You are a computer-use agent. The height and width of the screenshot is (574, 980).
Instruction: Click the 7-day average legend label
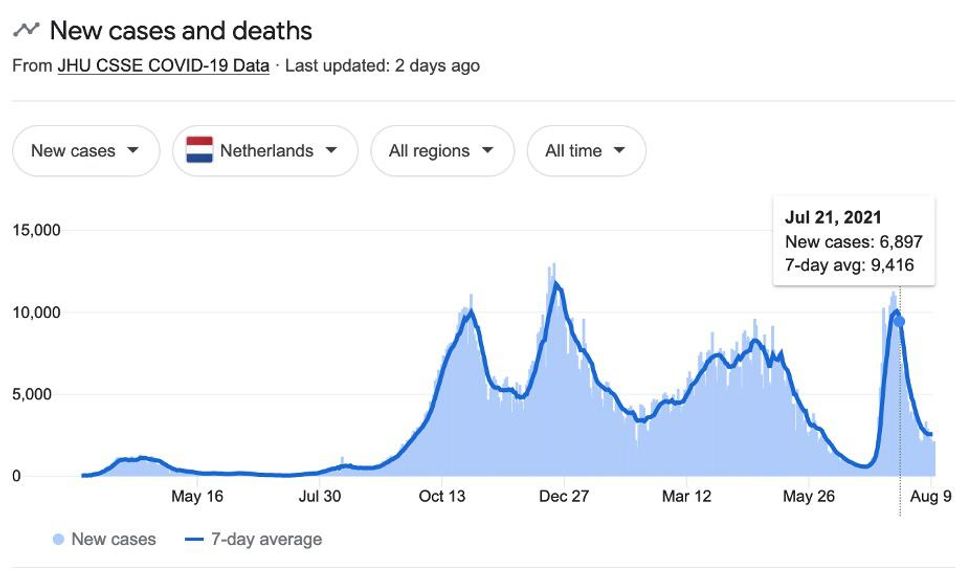point(266,540)
